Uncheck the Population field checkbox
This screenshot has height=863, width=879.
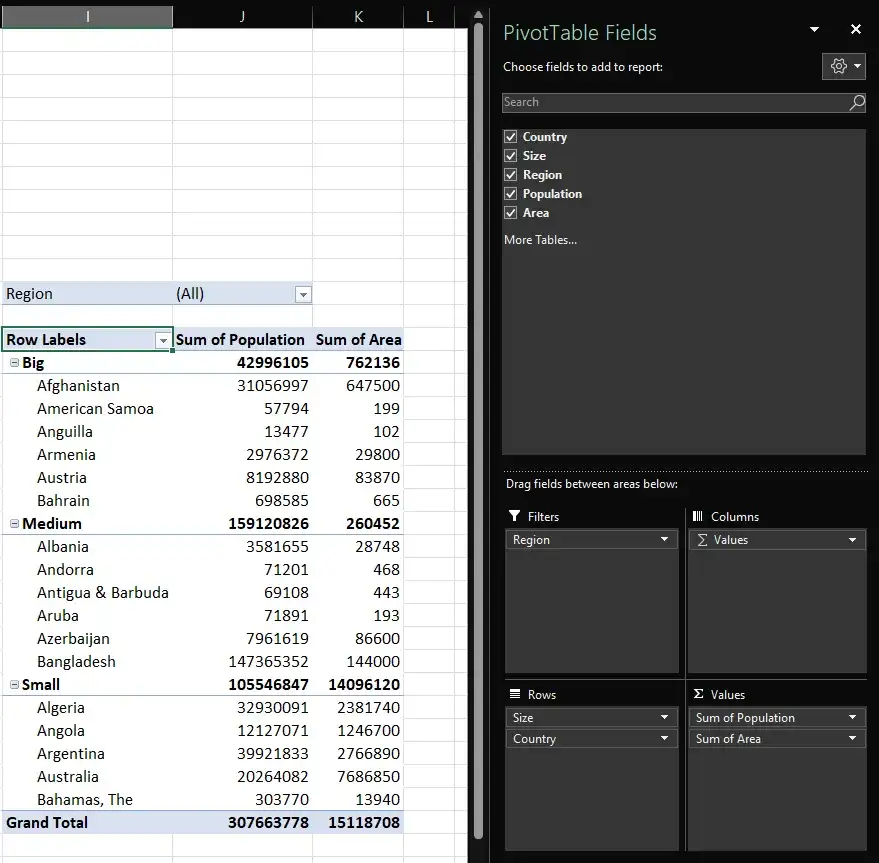(x=511, y=194)
